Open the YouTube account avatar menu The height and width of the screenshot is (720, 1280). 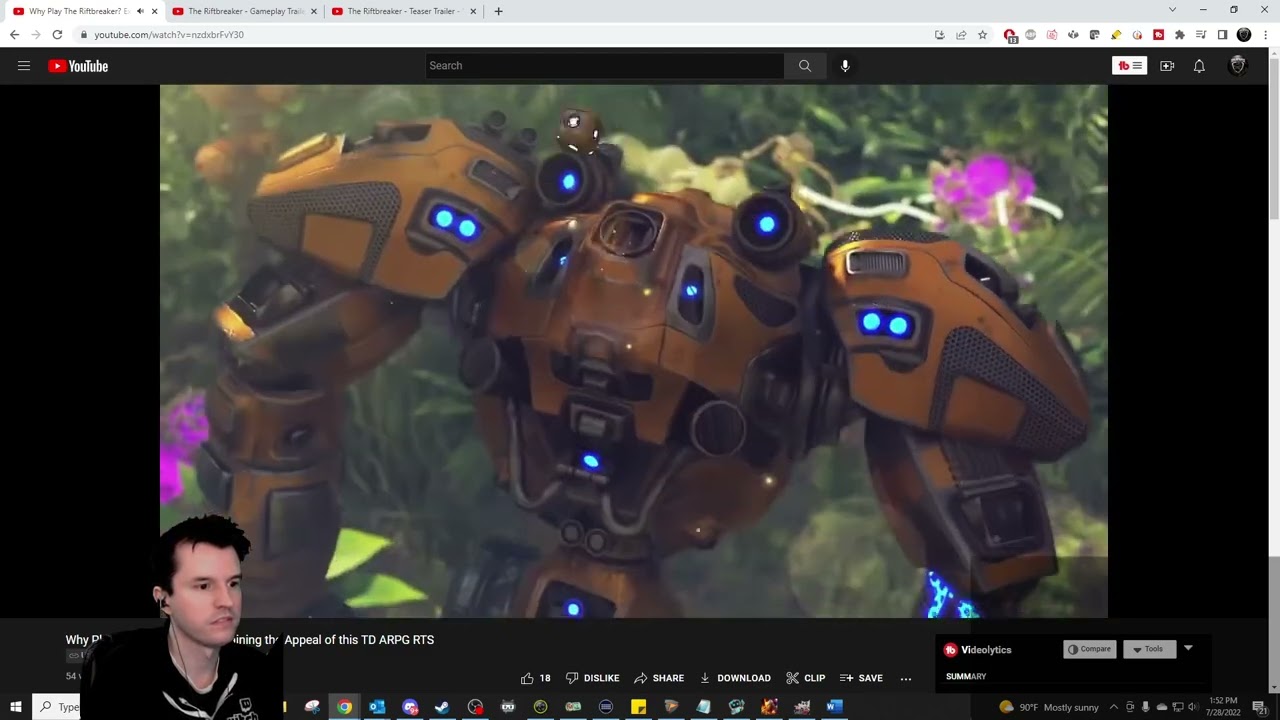[x=1238, y=66]
